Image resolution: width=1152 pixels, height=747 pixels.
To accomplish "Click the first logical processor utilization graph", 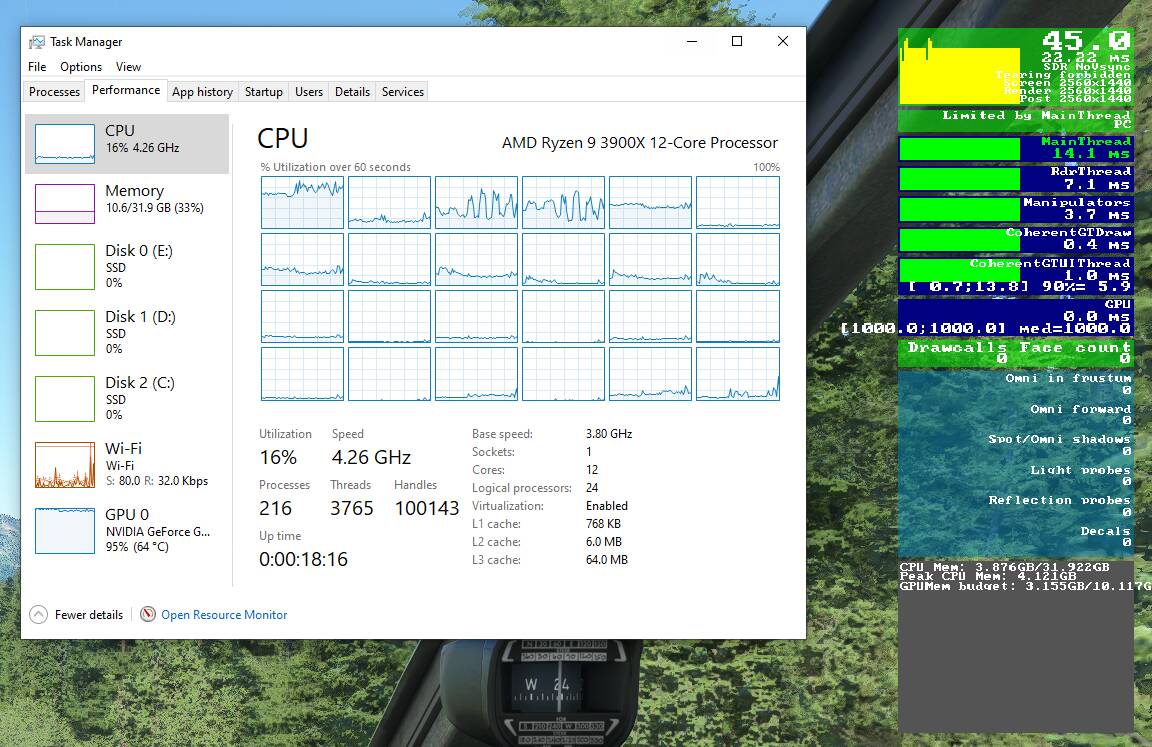I will 302,203.
